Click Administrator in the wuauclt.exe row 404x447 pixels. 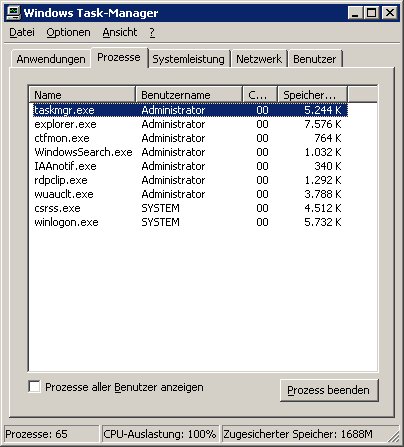pyautogui.click(x=173, y=194)
